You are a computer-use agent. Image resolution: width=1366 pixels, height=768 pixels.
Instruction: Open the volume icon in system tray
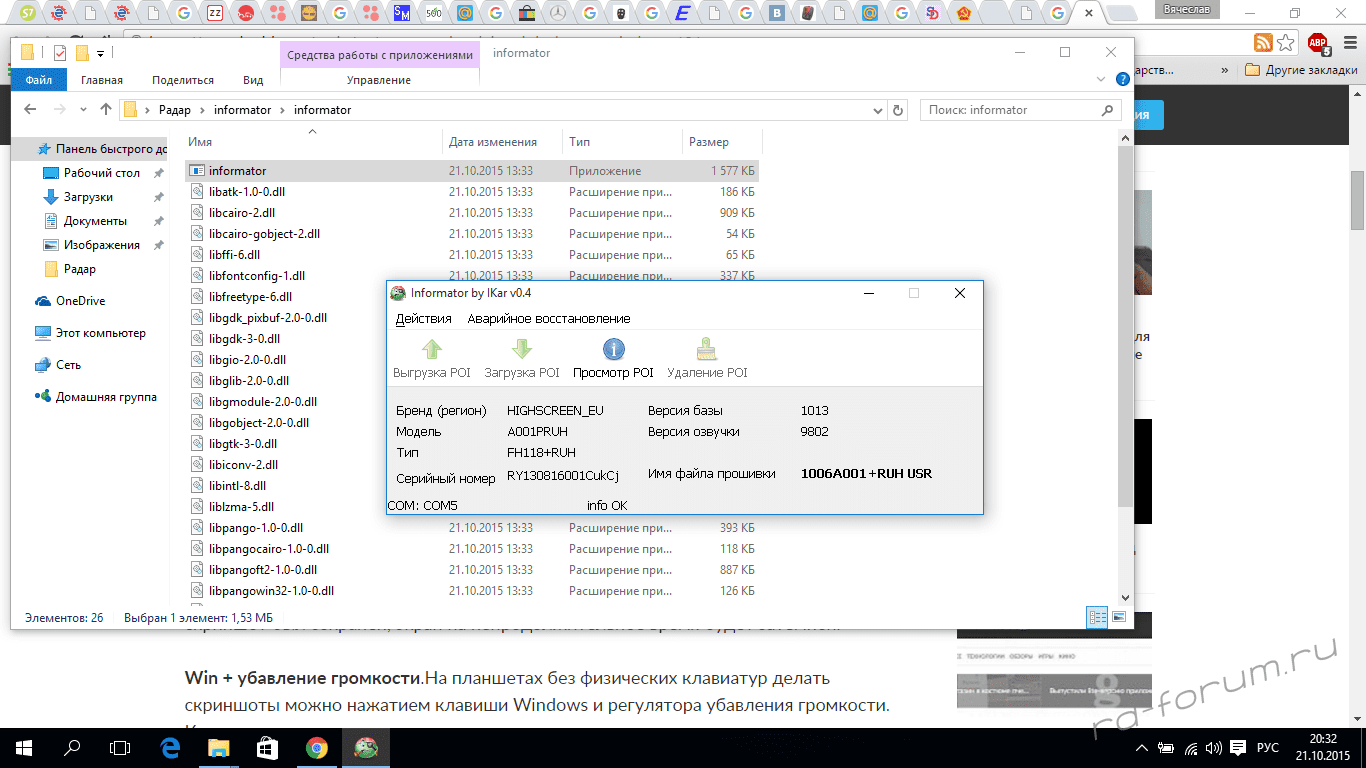(1214, 748)
